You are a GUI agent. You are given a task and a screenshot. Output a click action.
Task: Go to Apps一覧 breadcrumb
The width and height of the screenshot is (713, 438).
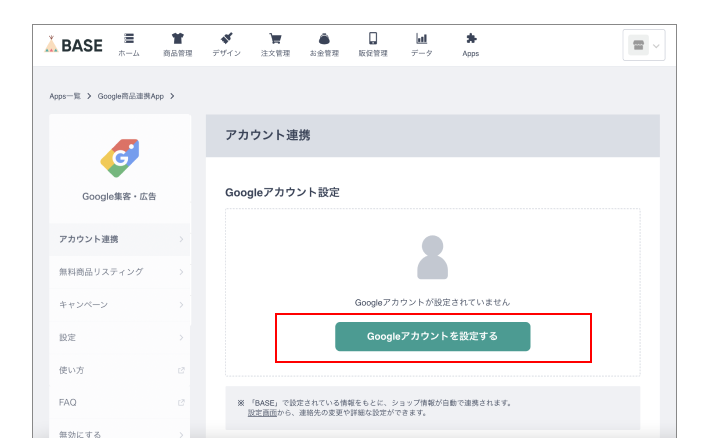65,96
